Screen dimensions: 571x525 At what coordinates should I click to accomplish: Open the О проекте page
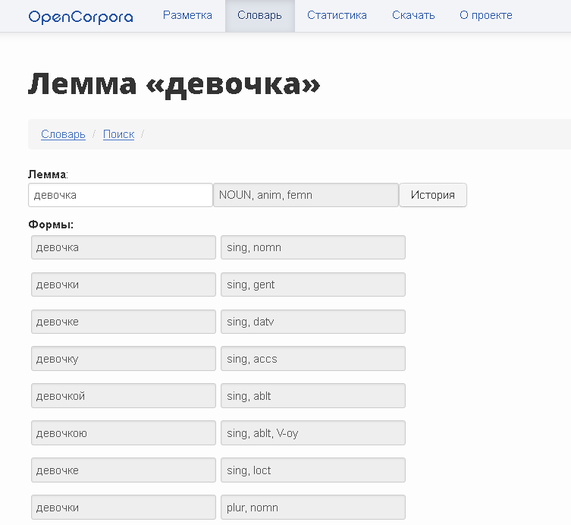[486, 15]
